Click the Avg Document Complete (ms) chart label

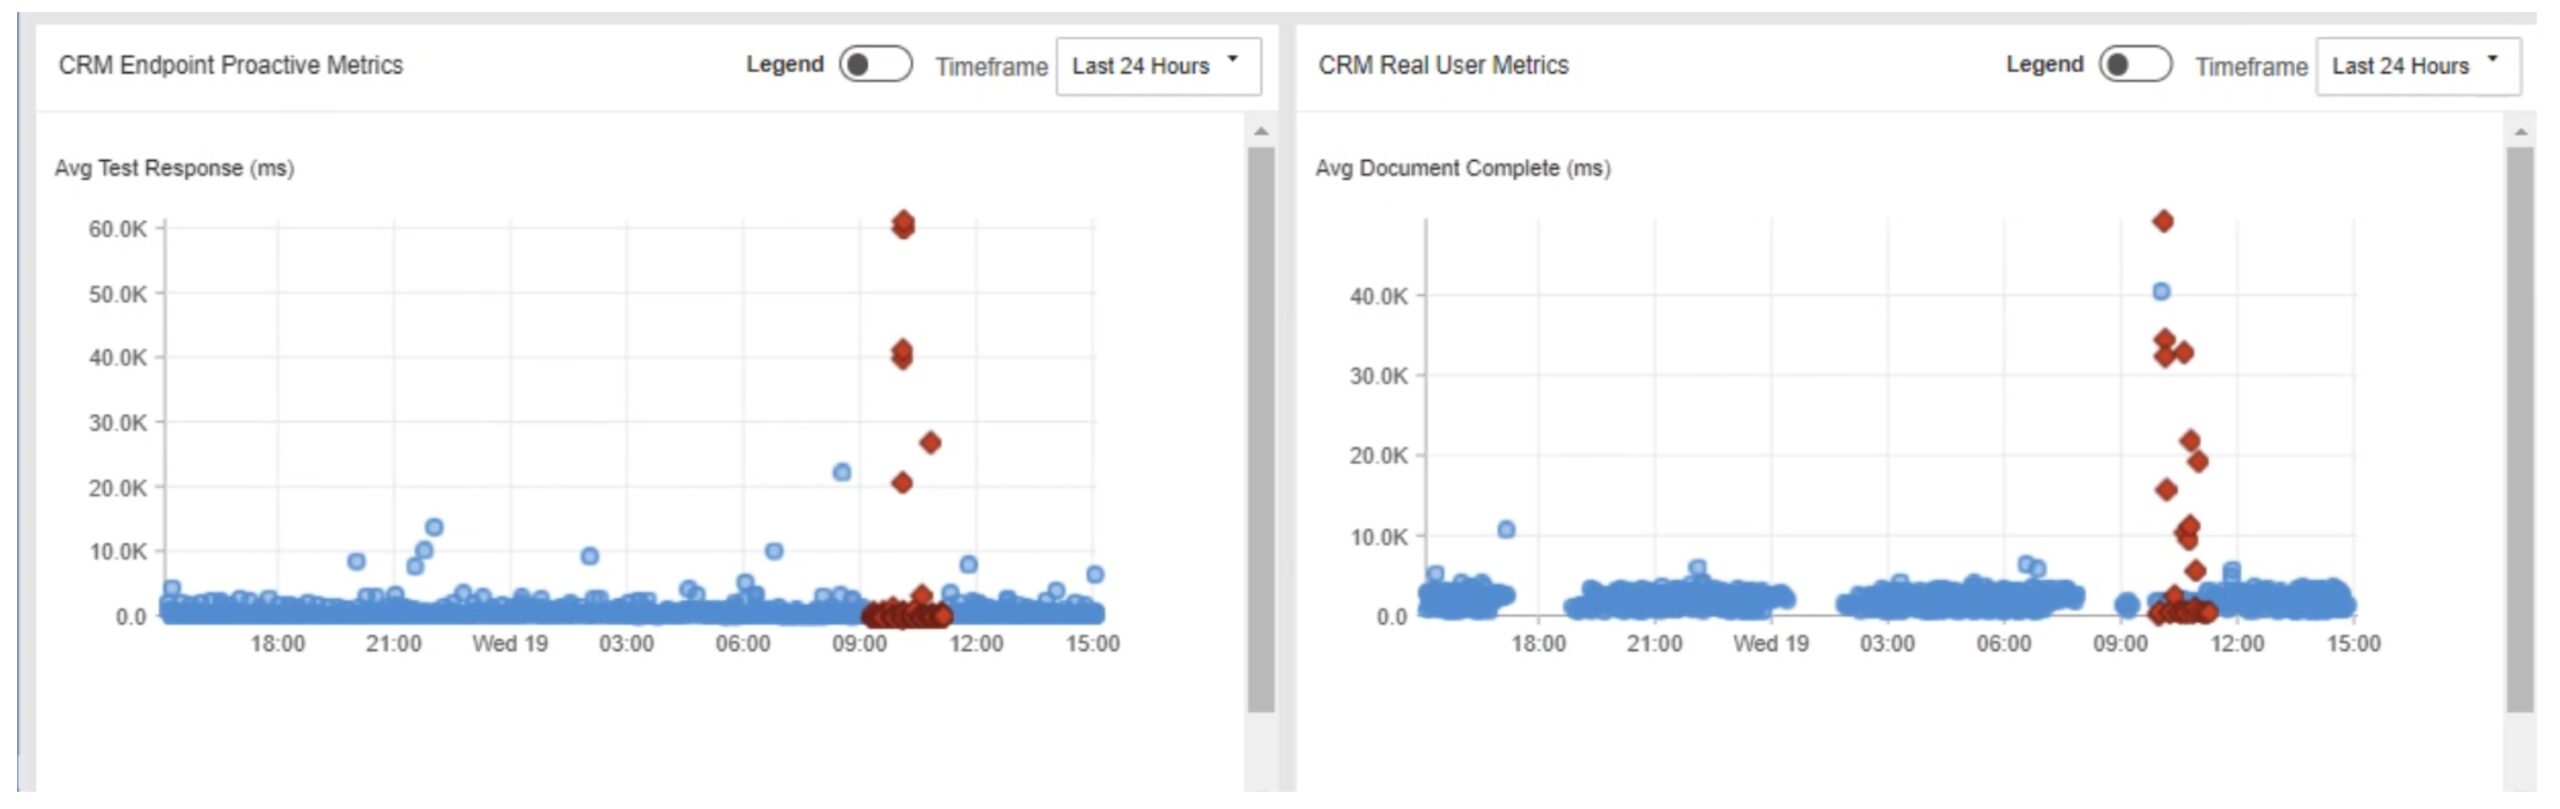(x=1462, y=168)
